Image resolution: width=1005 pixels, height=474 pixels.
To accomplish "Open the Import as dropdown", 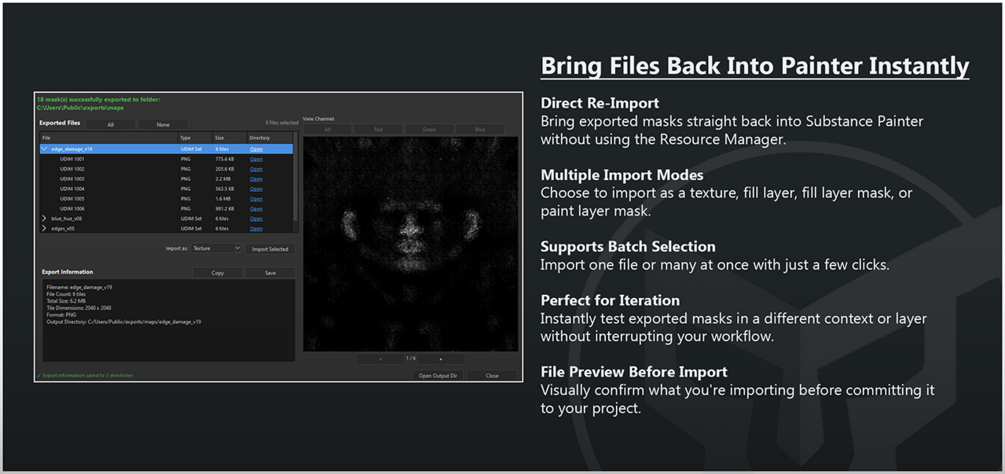I will pos(216,249).
